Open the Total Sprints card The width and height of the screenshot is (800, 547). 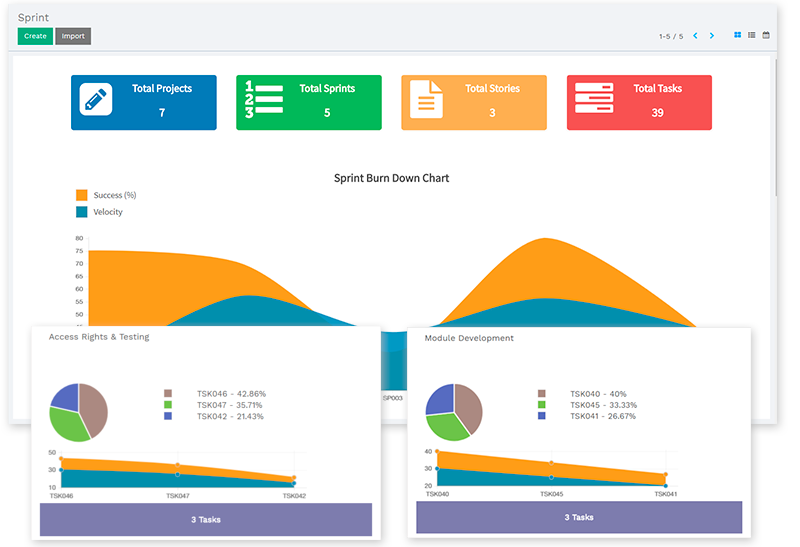[309, 103]
